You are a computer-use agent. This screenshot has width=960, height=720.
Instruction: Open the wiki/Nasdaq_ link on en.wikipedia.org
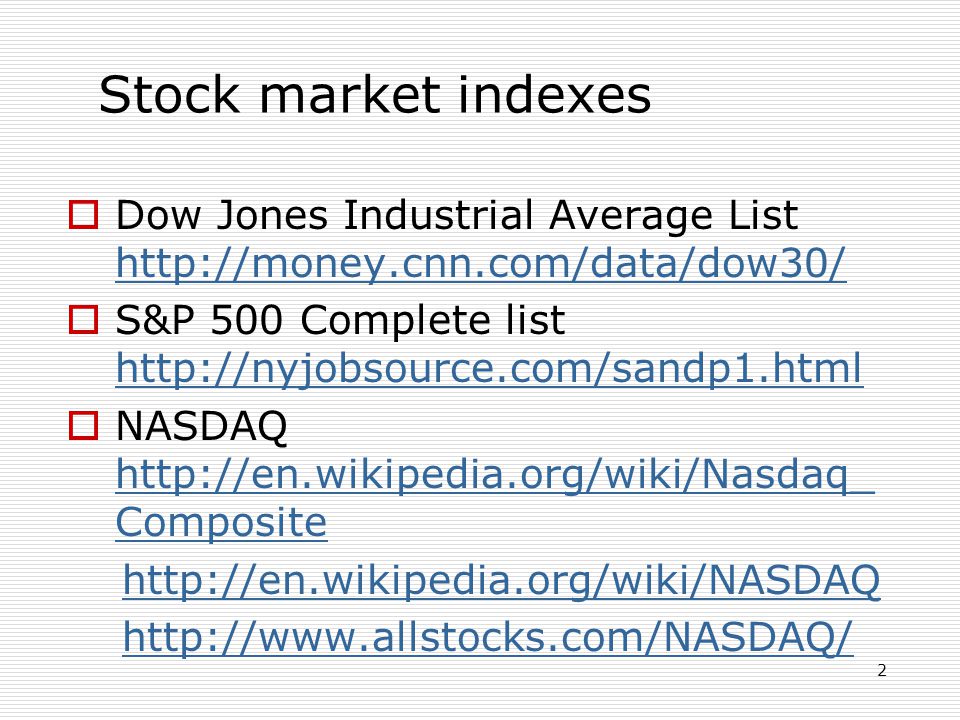pyautogui.click(x=495, y=474)
